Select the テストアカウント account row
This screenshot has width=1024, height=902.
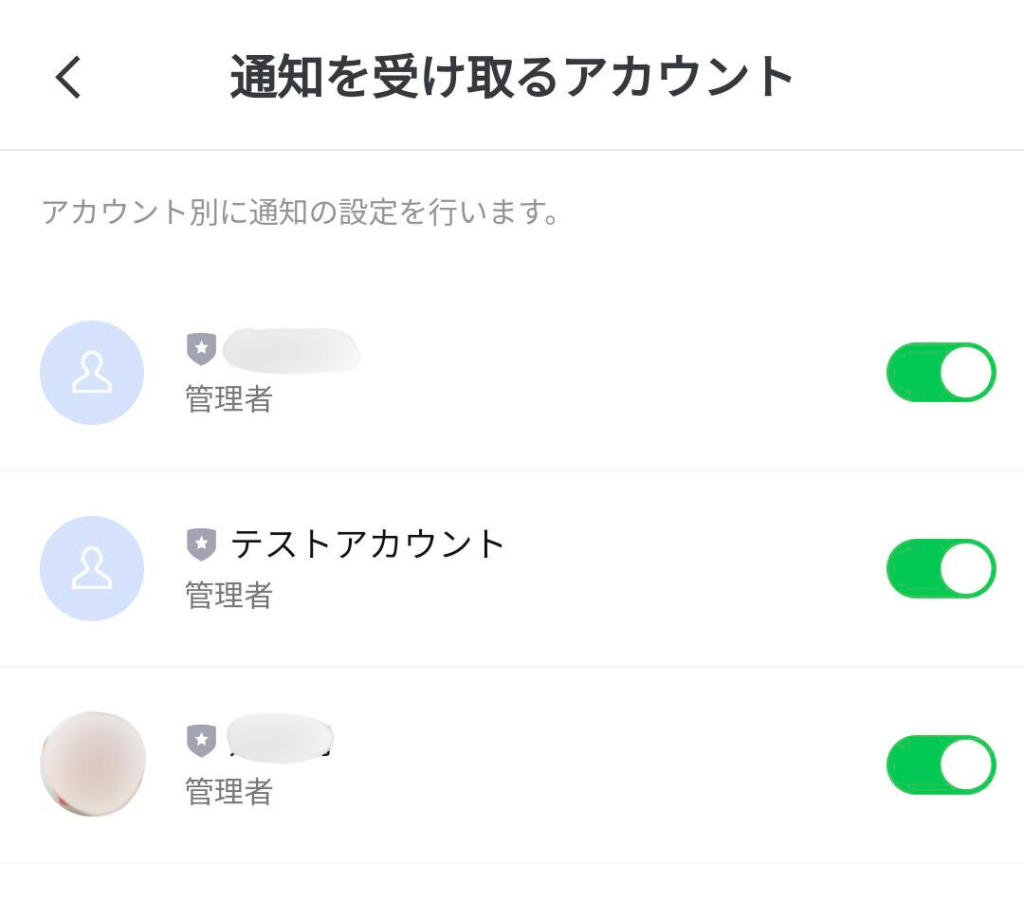click(512, 568)
